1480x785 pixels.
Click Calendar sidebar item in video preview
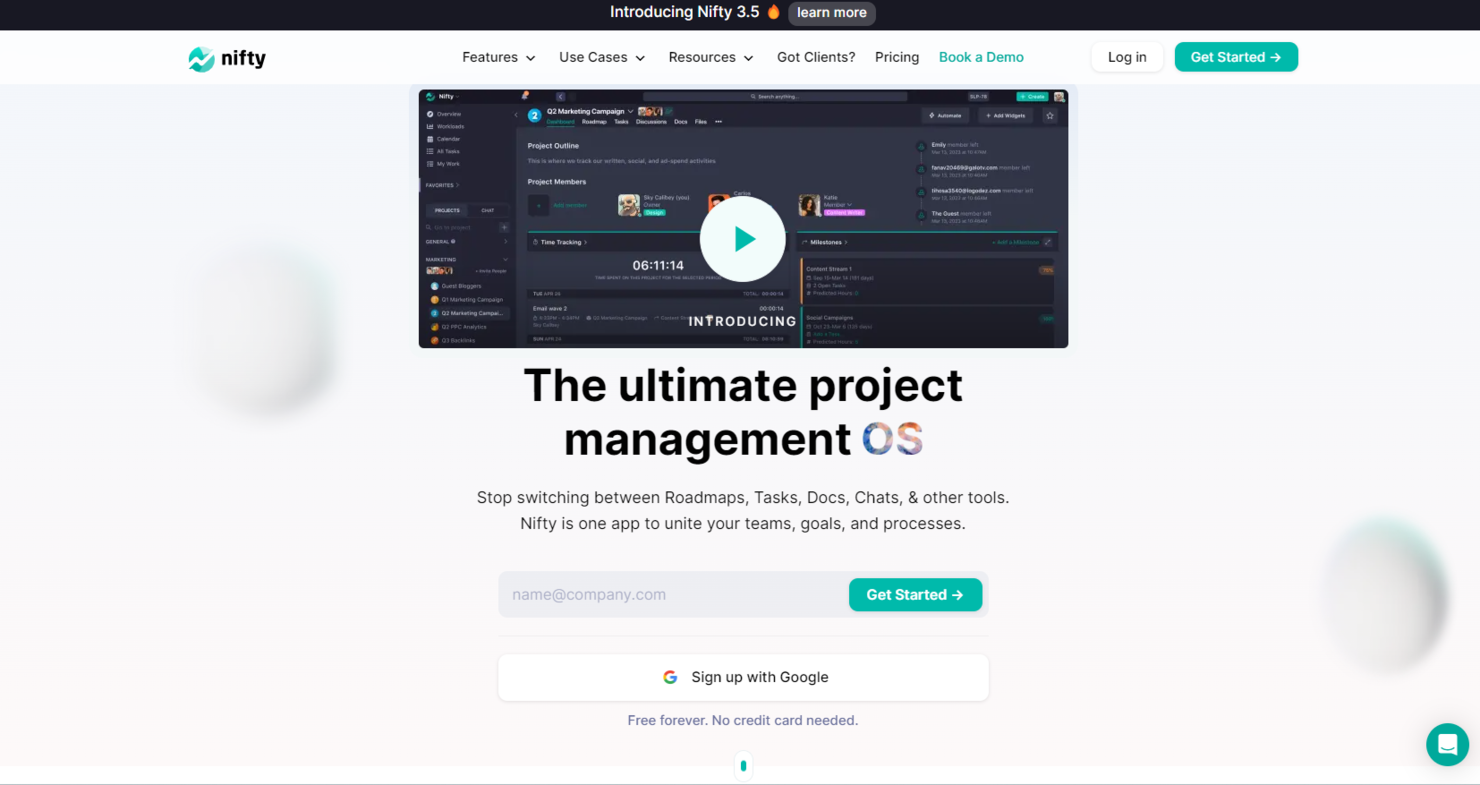click(444, 139)
